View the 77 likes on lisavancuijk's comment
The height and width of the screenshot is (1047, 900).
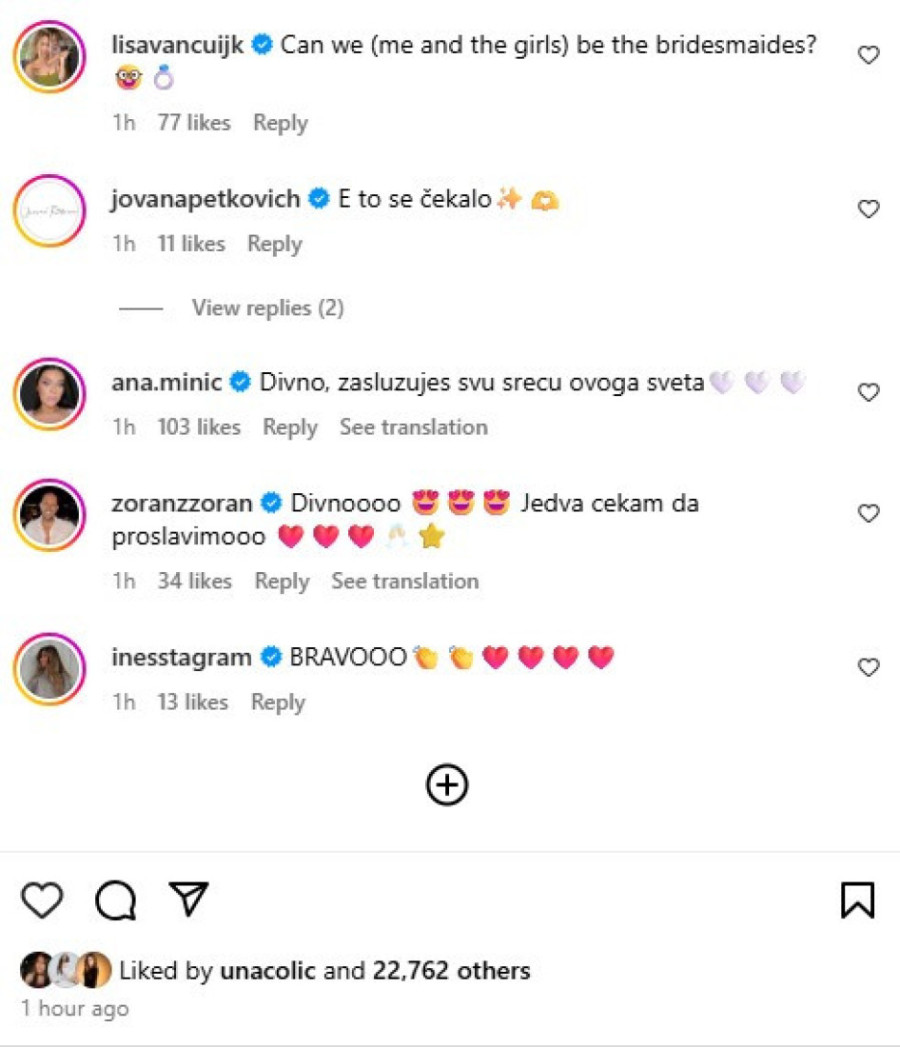pos(196,122)
